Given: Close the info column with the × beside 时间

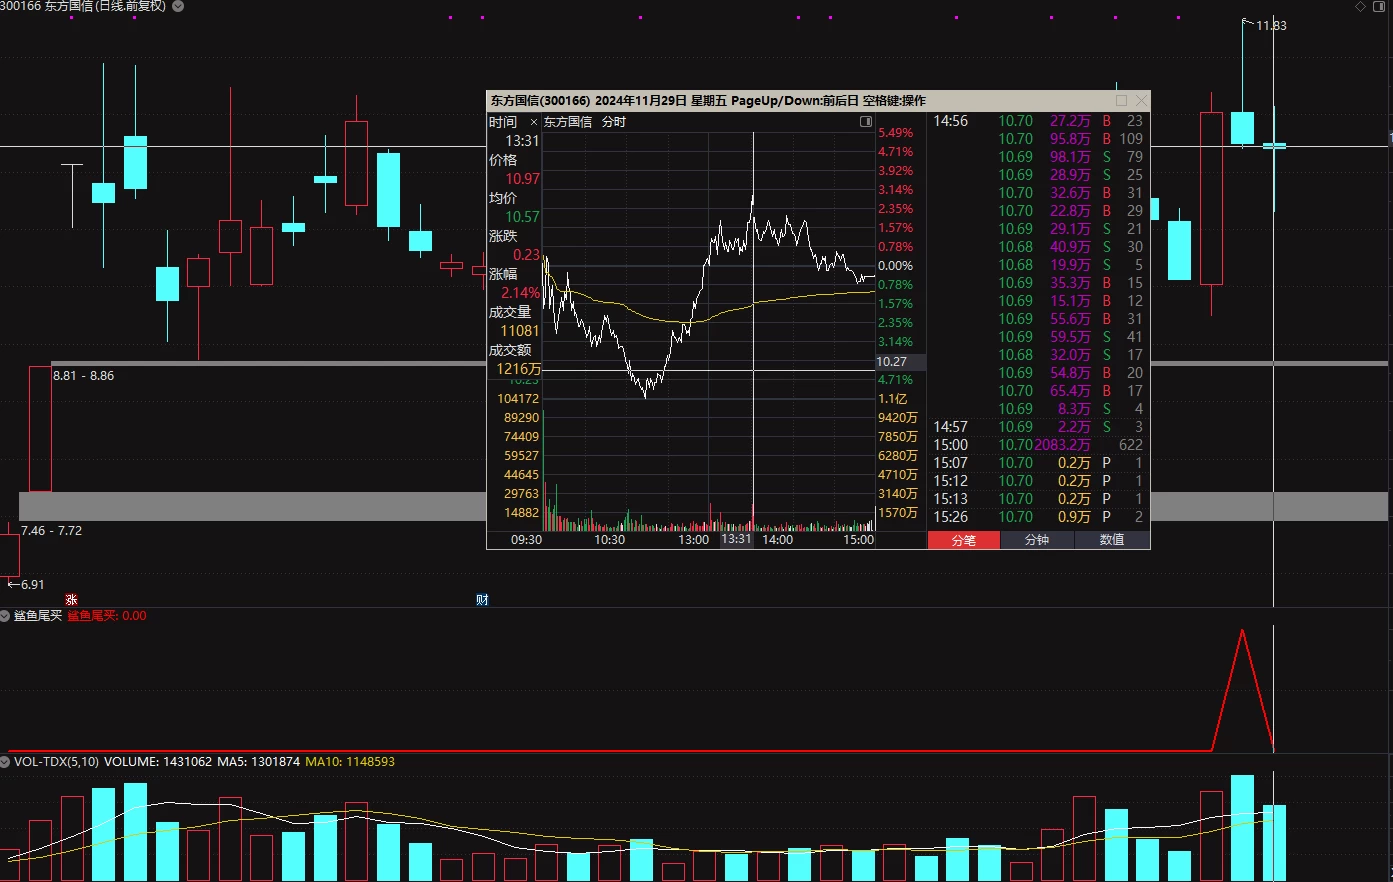Looking at the screenshot, I should point(533,122).
